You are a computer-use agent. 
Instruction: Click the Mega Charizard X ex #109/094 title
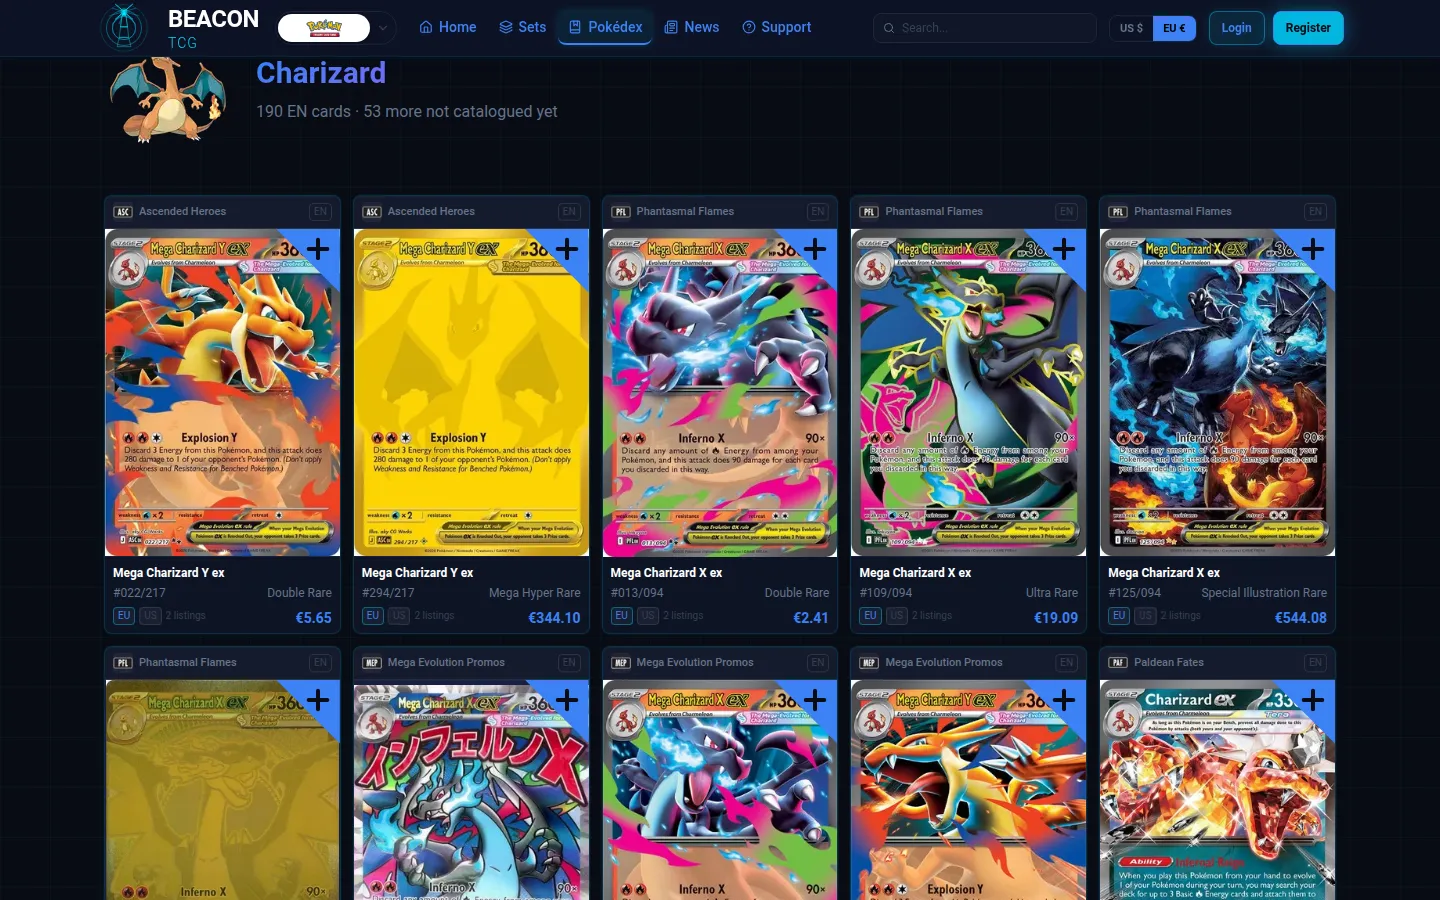pos(915,573)
